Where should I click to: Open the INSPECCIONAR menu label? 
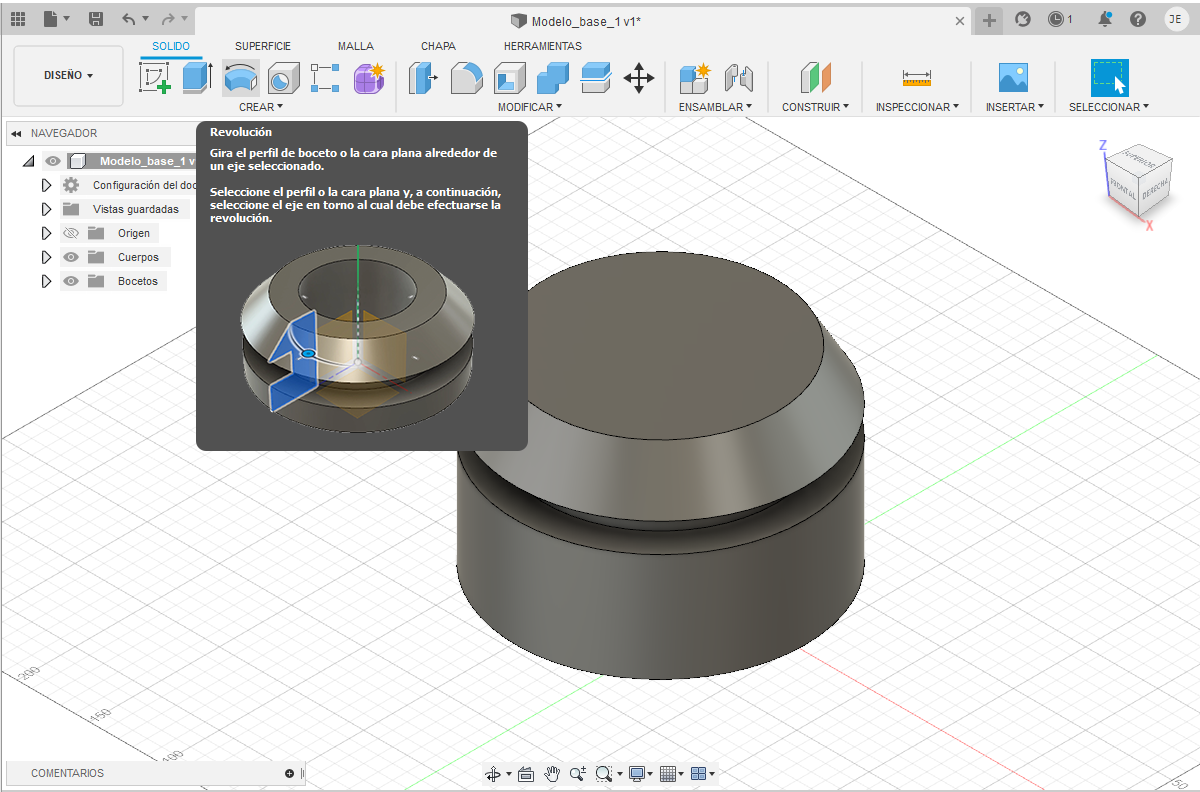click(916, 107)
